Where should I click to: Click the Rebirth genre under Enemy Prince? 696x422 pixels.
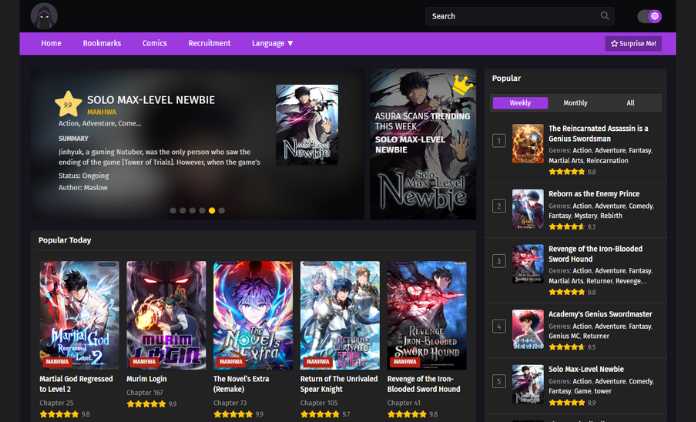[x=611, y=216]
